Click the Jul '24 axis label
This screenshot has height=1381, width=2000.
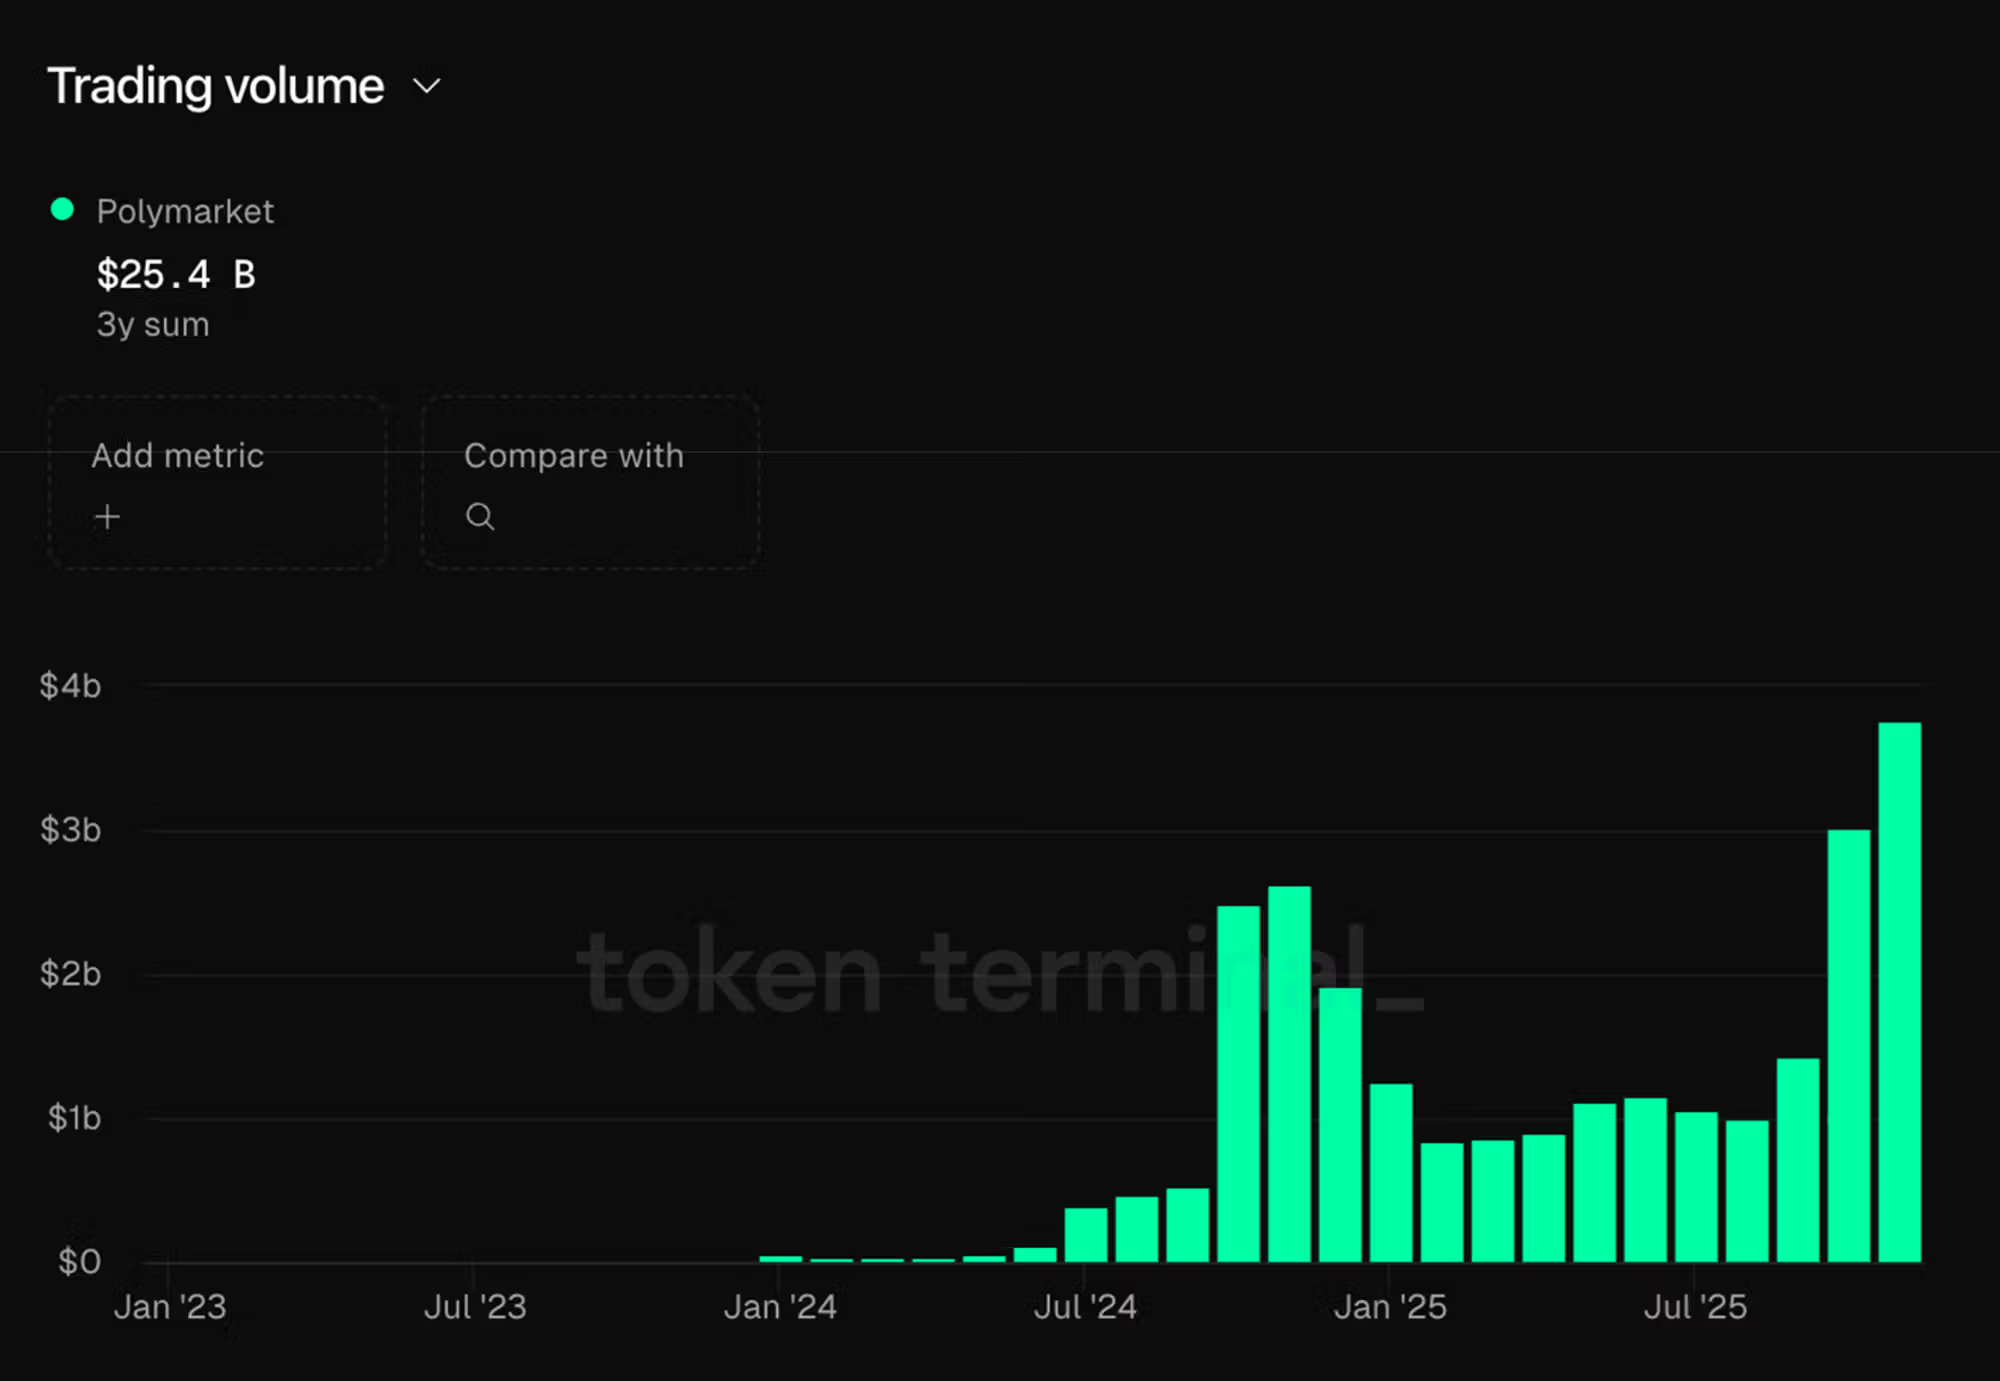pos(1085,1307)
